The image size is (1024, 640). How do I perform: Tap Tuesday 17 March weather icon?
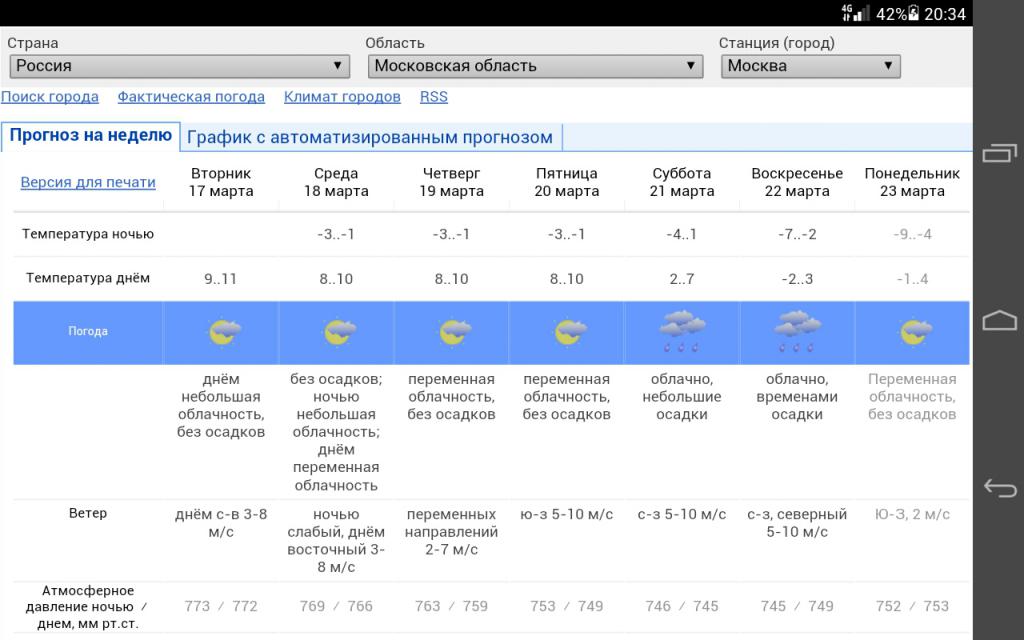(x=224, y=332)
